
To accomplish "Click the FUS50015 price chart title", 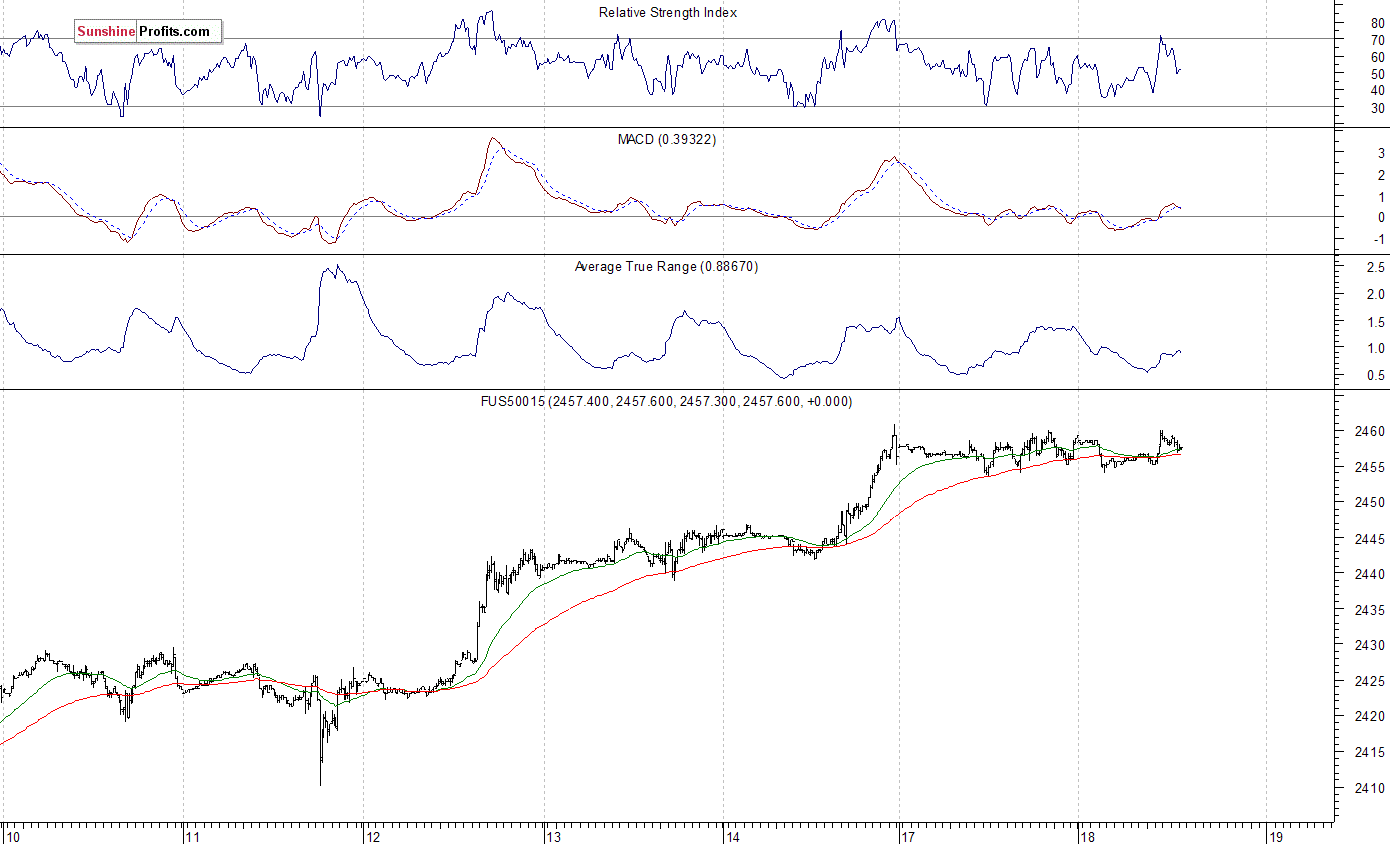I will 667,401.
